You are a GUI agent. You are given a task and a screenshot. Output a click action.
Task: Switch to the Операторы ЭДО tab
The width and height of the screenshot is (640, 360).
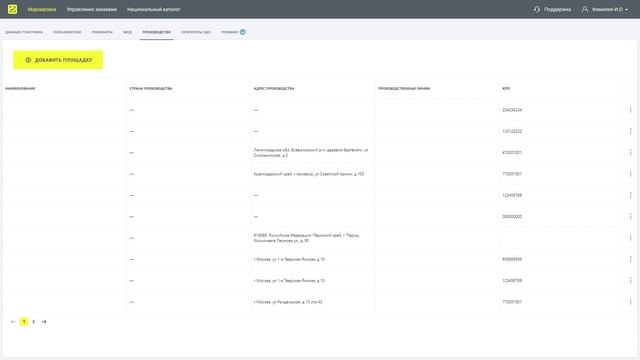coord(196,32)
